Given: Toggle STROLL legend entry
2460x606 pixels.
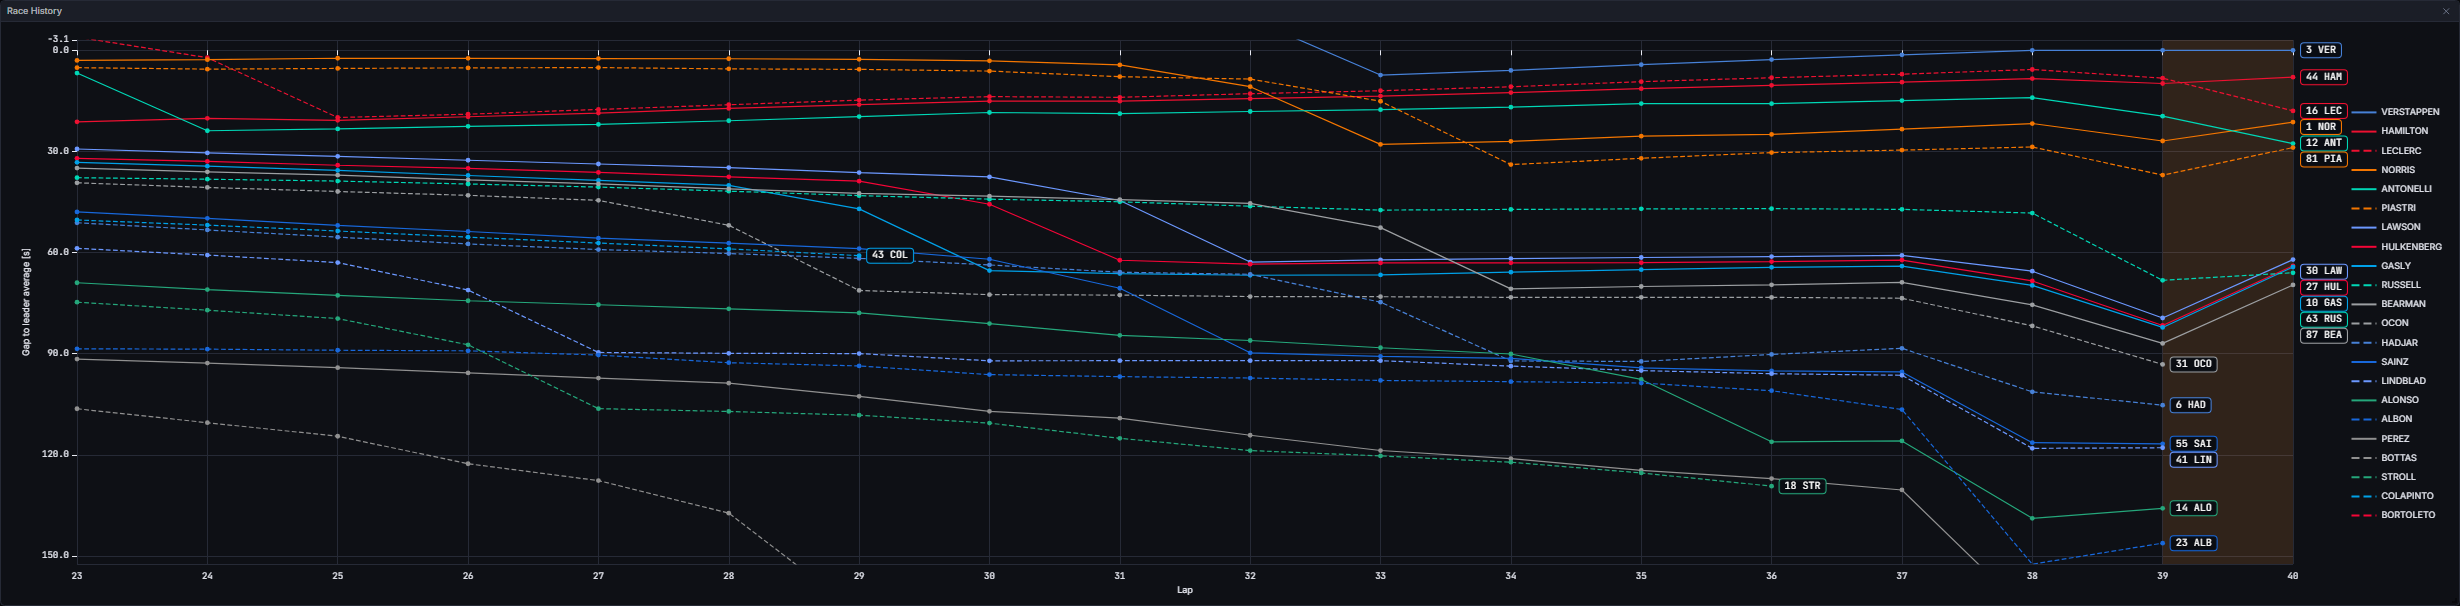Looking at the screenshot, I should tap(2384, 477).
